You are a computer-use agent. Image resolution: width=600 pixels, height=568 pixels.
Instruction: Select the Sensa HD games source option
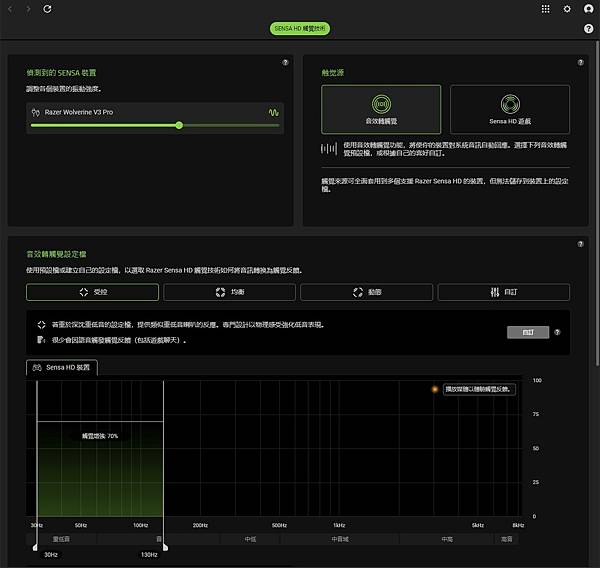click(510, 109)
